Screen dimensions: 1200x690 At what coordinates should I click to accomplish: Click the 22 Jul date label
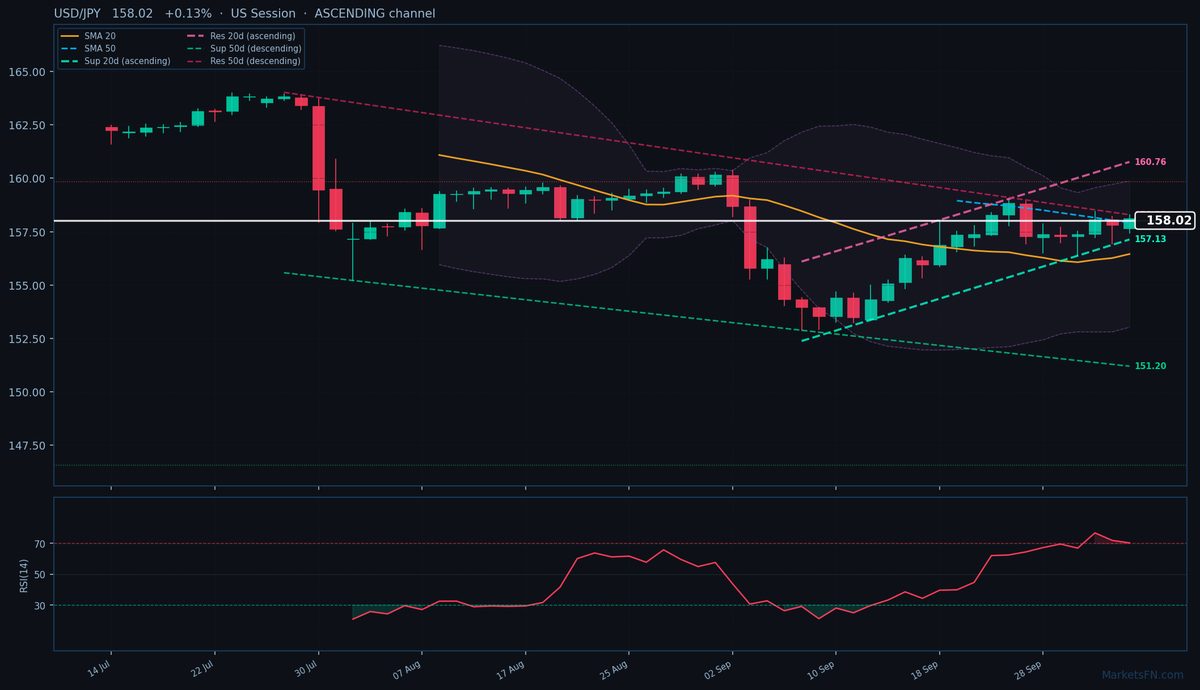click(204, 669)
